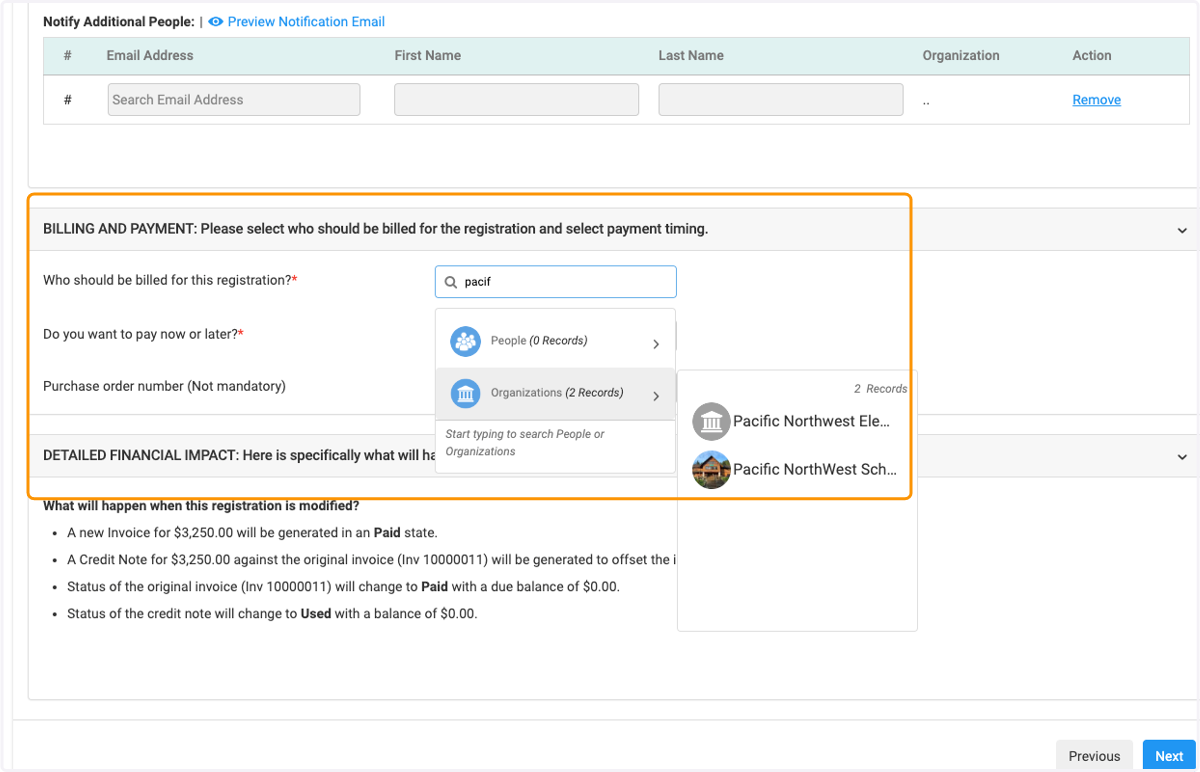Click the Last Name input field
Screen dimensions: 1200x772
coord(780,100)
